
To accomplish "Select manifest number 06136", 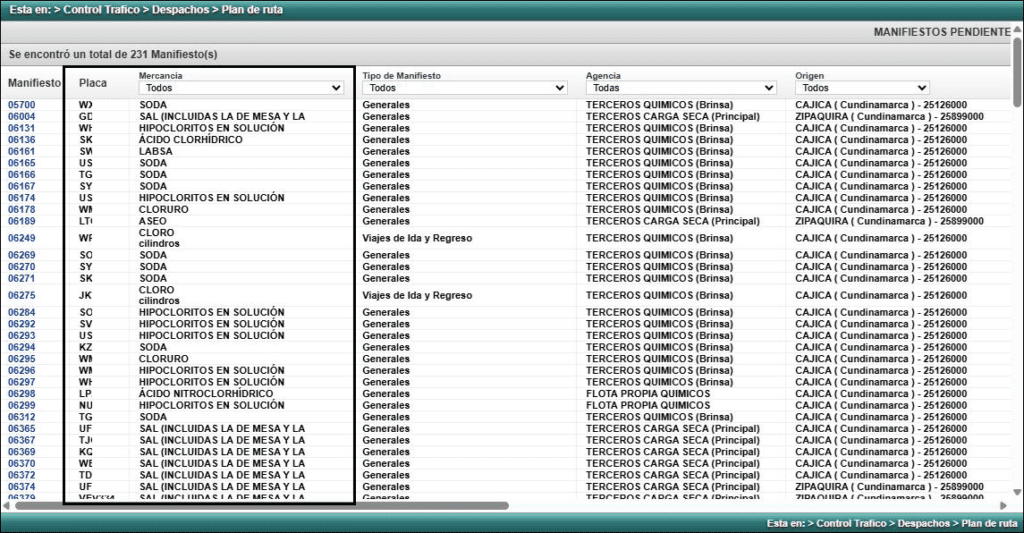I will pos(22,140).
